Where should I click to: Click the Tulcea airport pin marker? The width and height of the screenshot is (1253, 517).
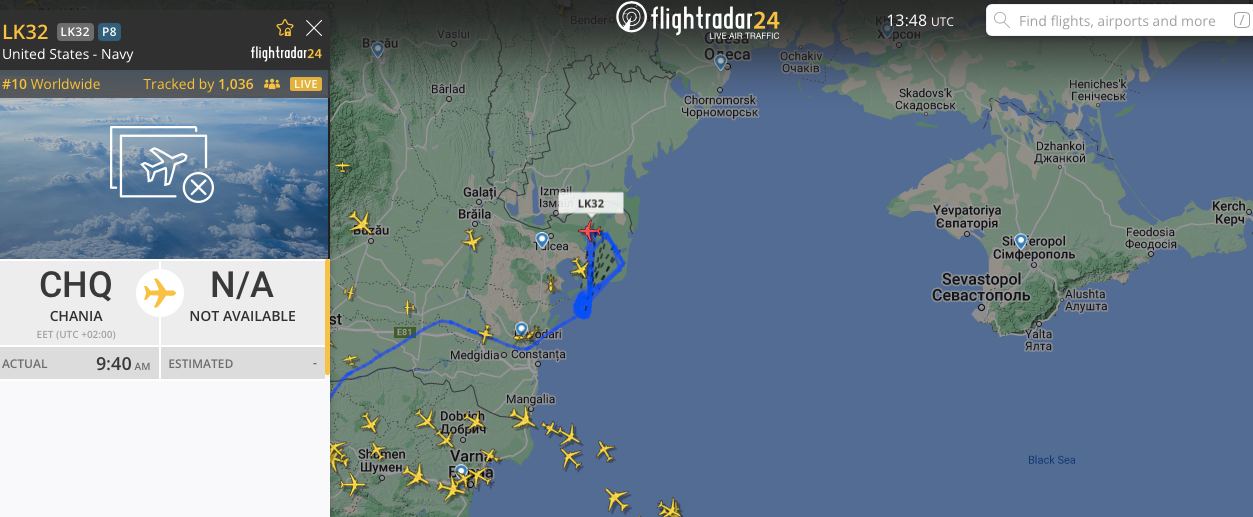point(542,241)
